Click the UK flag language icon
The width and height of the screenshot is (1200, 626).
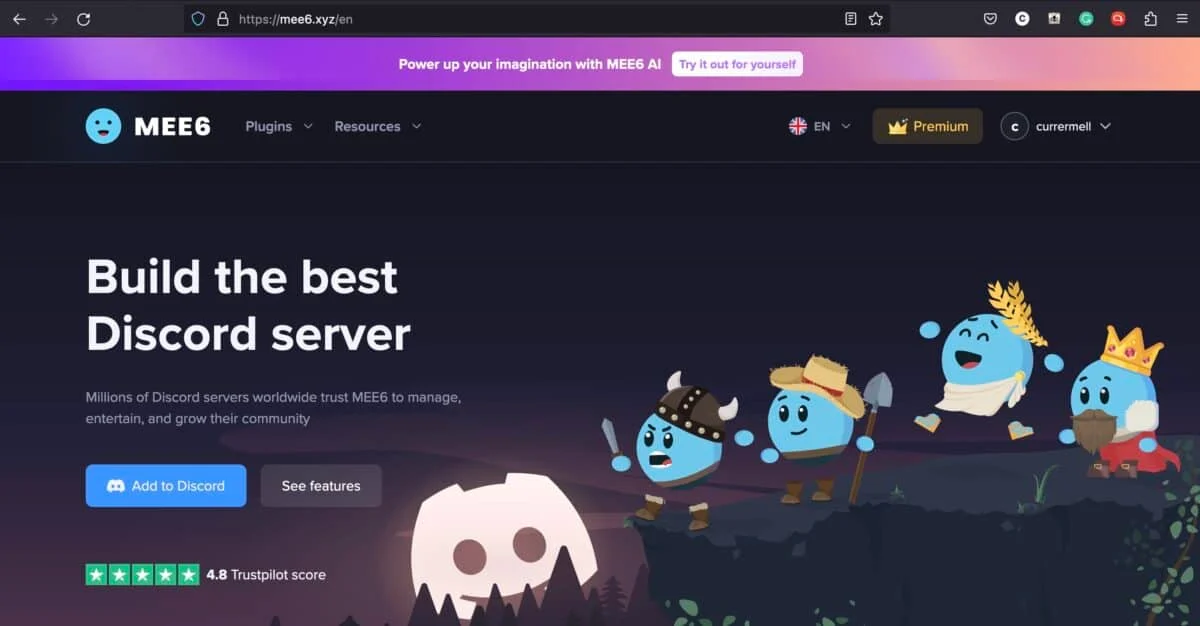[798, 126]
